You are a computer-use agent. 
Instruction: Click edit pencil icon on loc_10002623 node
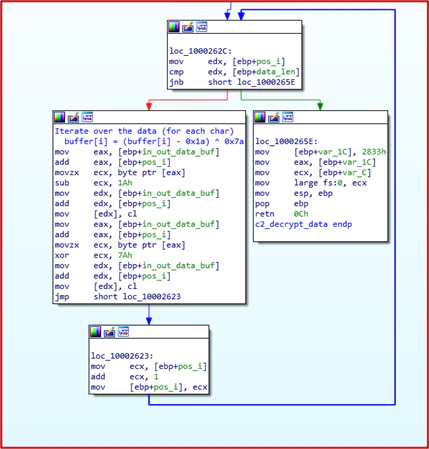point(109,332)
